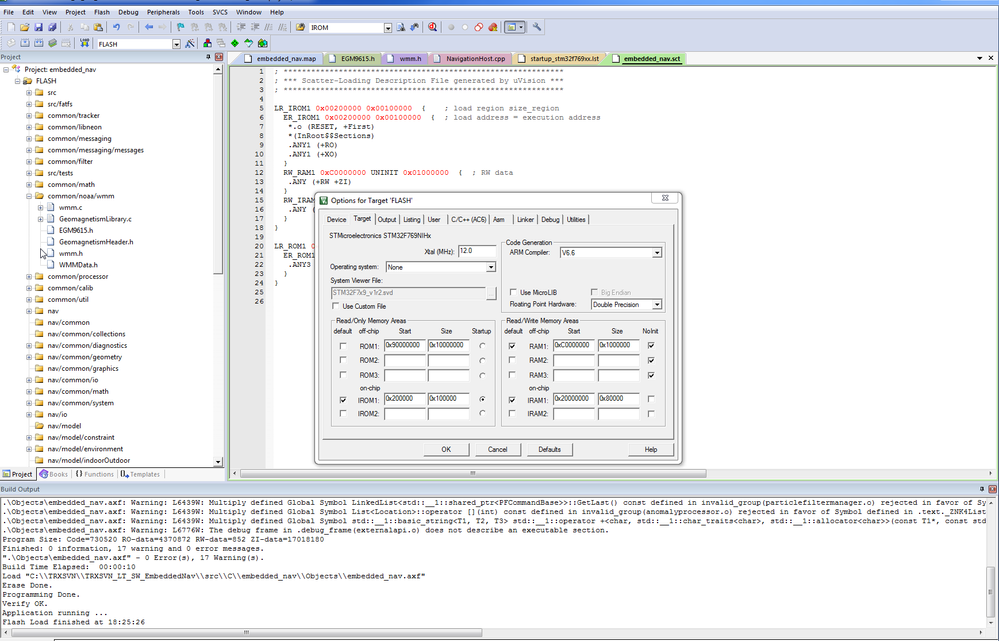This screenshot has width=999, height=641.
Task: Tick Use Custom File checkbox
Action: 336,306
